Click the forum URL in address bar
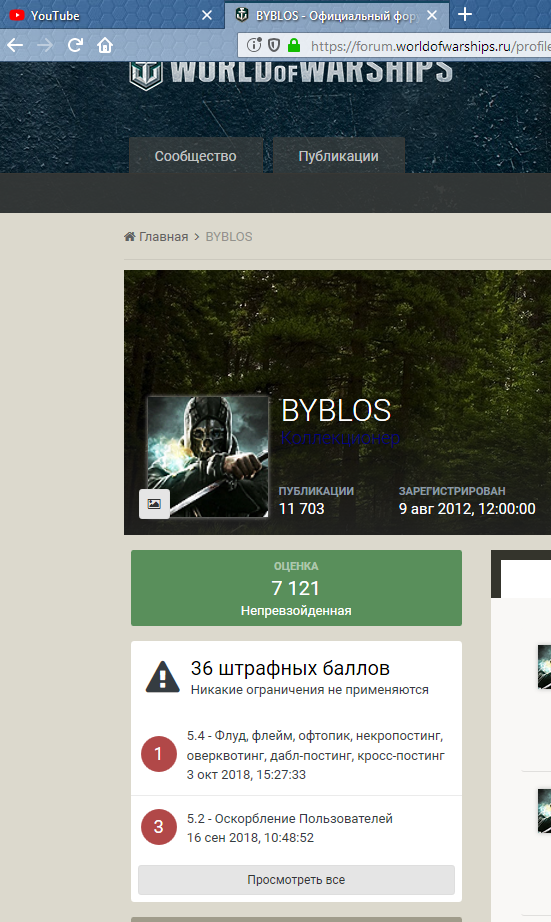This screenshot has width=551, height=922. [x=430, y=46]
